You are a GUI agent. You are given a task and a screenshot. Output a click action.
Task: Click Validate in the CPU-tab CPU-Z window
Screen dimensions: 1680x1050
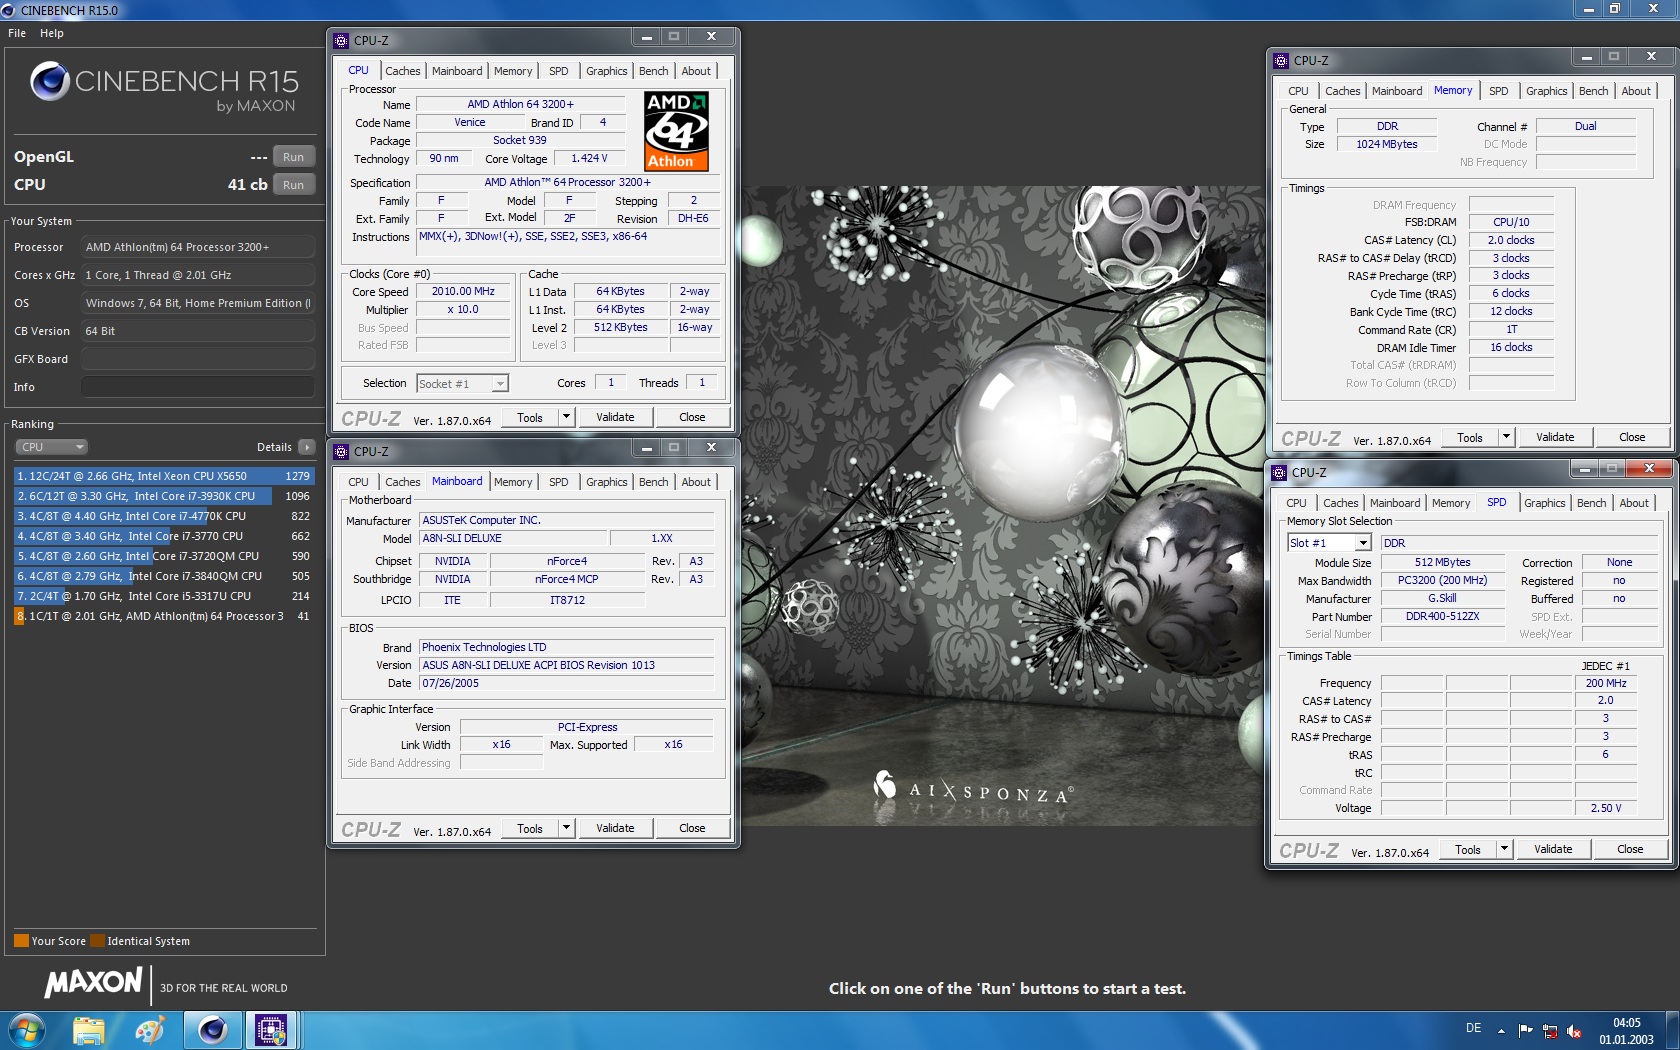coord(615,417)
